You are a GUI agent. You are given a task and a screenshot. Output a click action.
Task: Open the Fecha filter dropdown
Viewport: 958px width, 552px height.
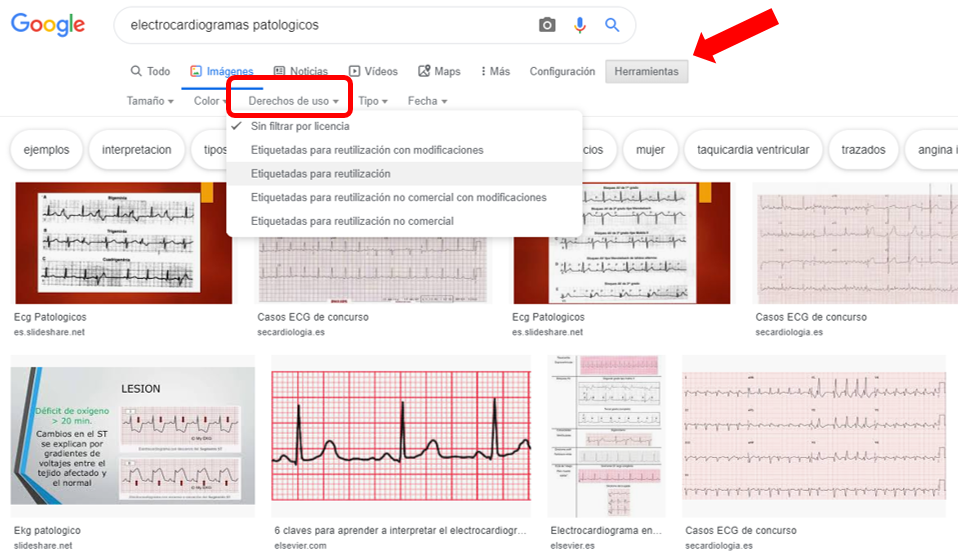pyautogui.click(x=428, y=101)
